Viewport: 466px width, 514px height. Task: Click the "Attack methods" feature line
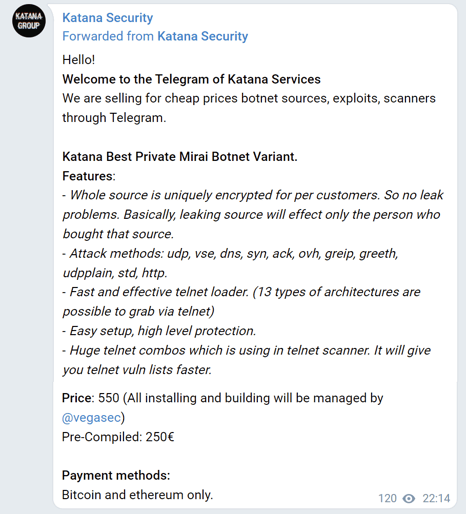[x=230, y=263]
